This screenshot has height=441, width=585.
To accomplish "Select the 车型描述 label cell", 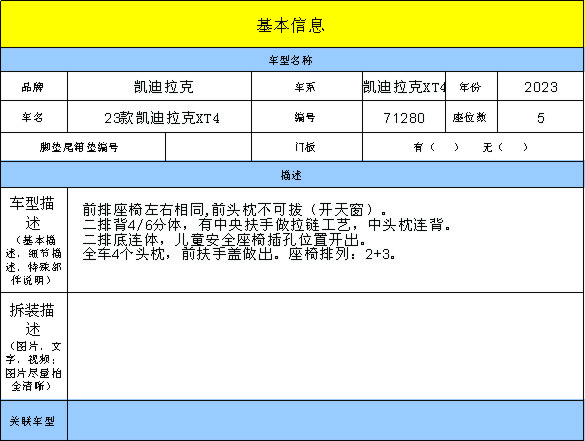I will [x=34, y=240].
